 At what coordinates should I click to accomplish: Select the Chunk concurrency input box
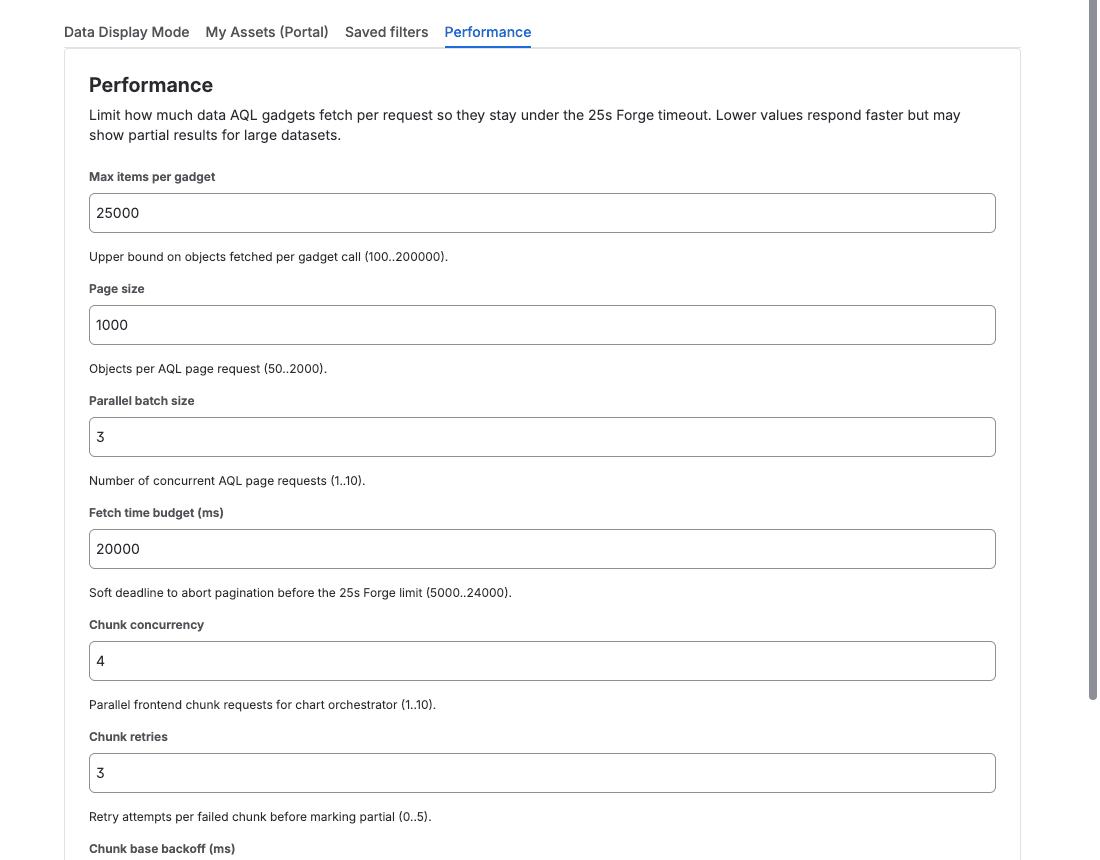[x=542, y=661]
